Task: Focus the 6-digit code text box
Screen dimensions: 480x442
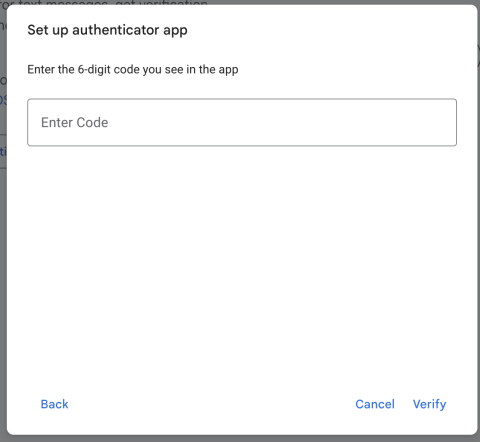Action: point(242,122)
